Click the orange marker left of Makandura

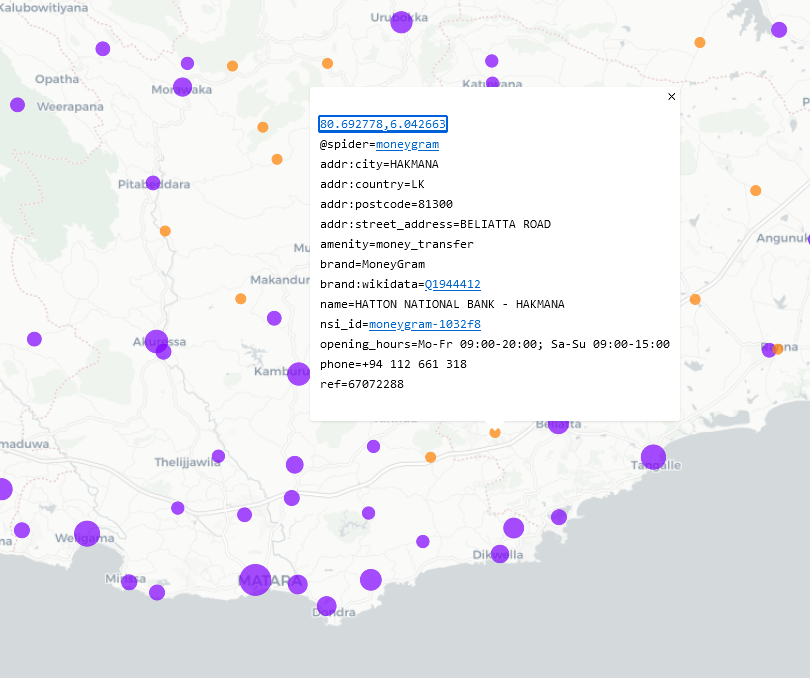(x=240, y=299)
